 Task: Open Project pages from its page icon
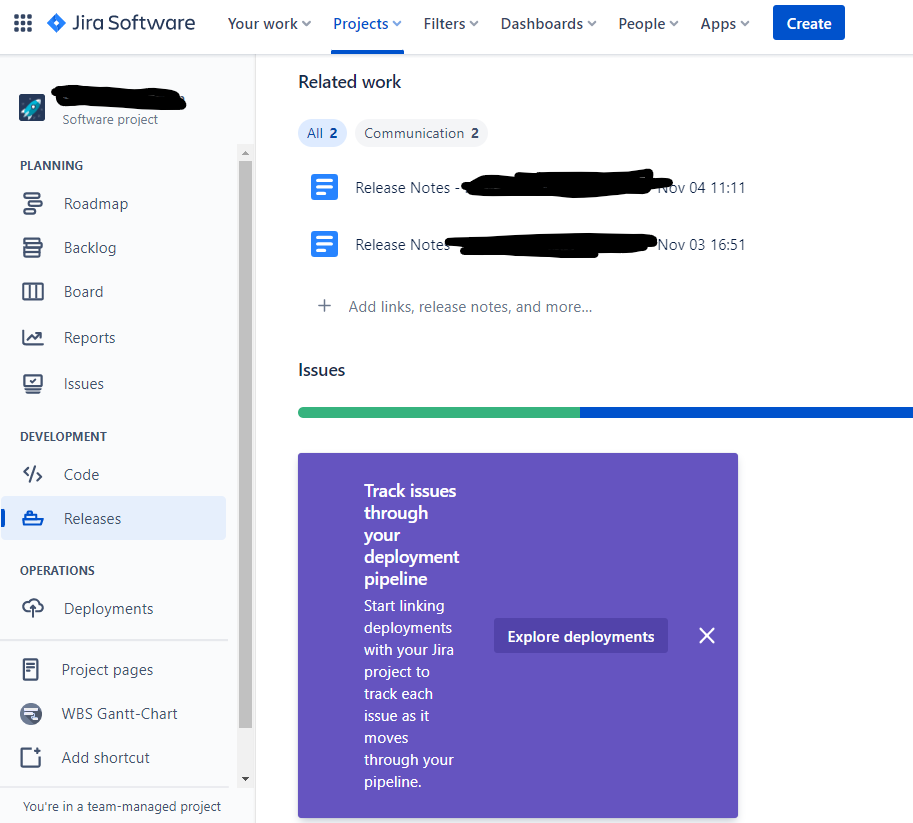coord(31,670)
